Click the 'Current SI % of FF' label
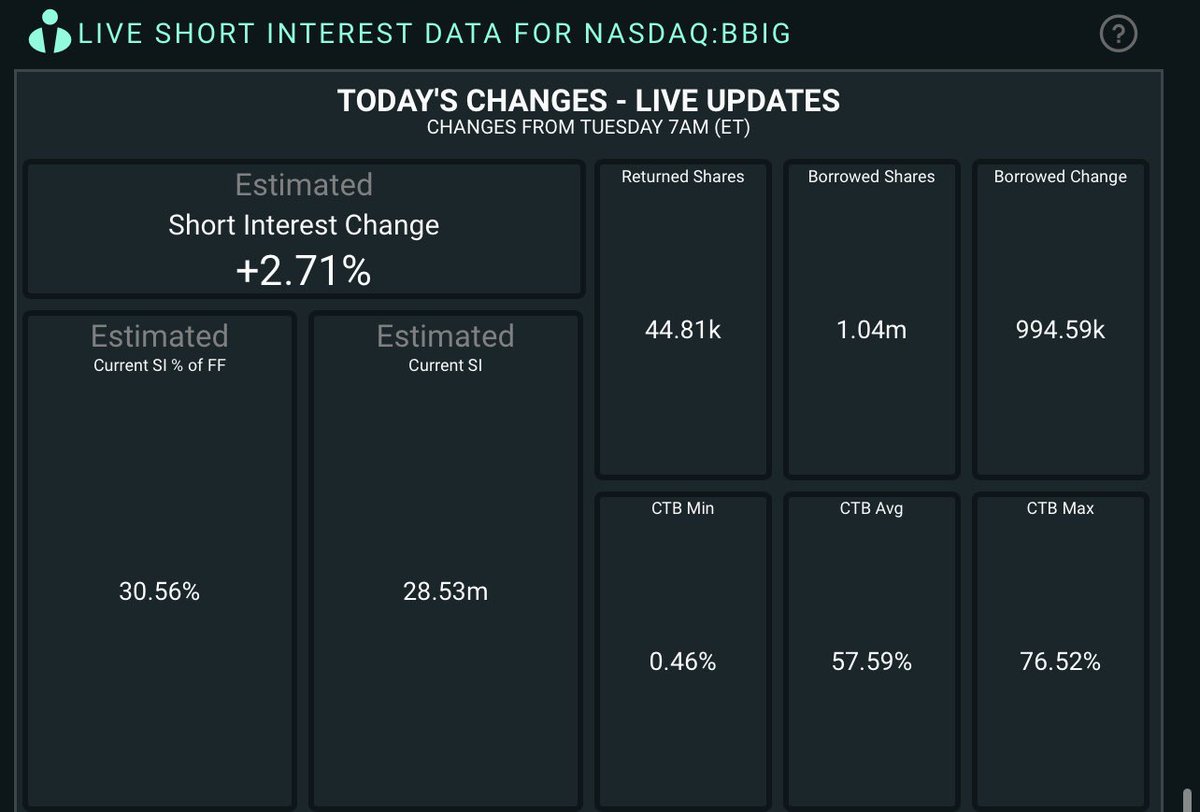1200x812 pixels. 160,365
